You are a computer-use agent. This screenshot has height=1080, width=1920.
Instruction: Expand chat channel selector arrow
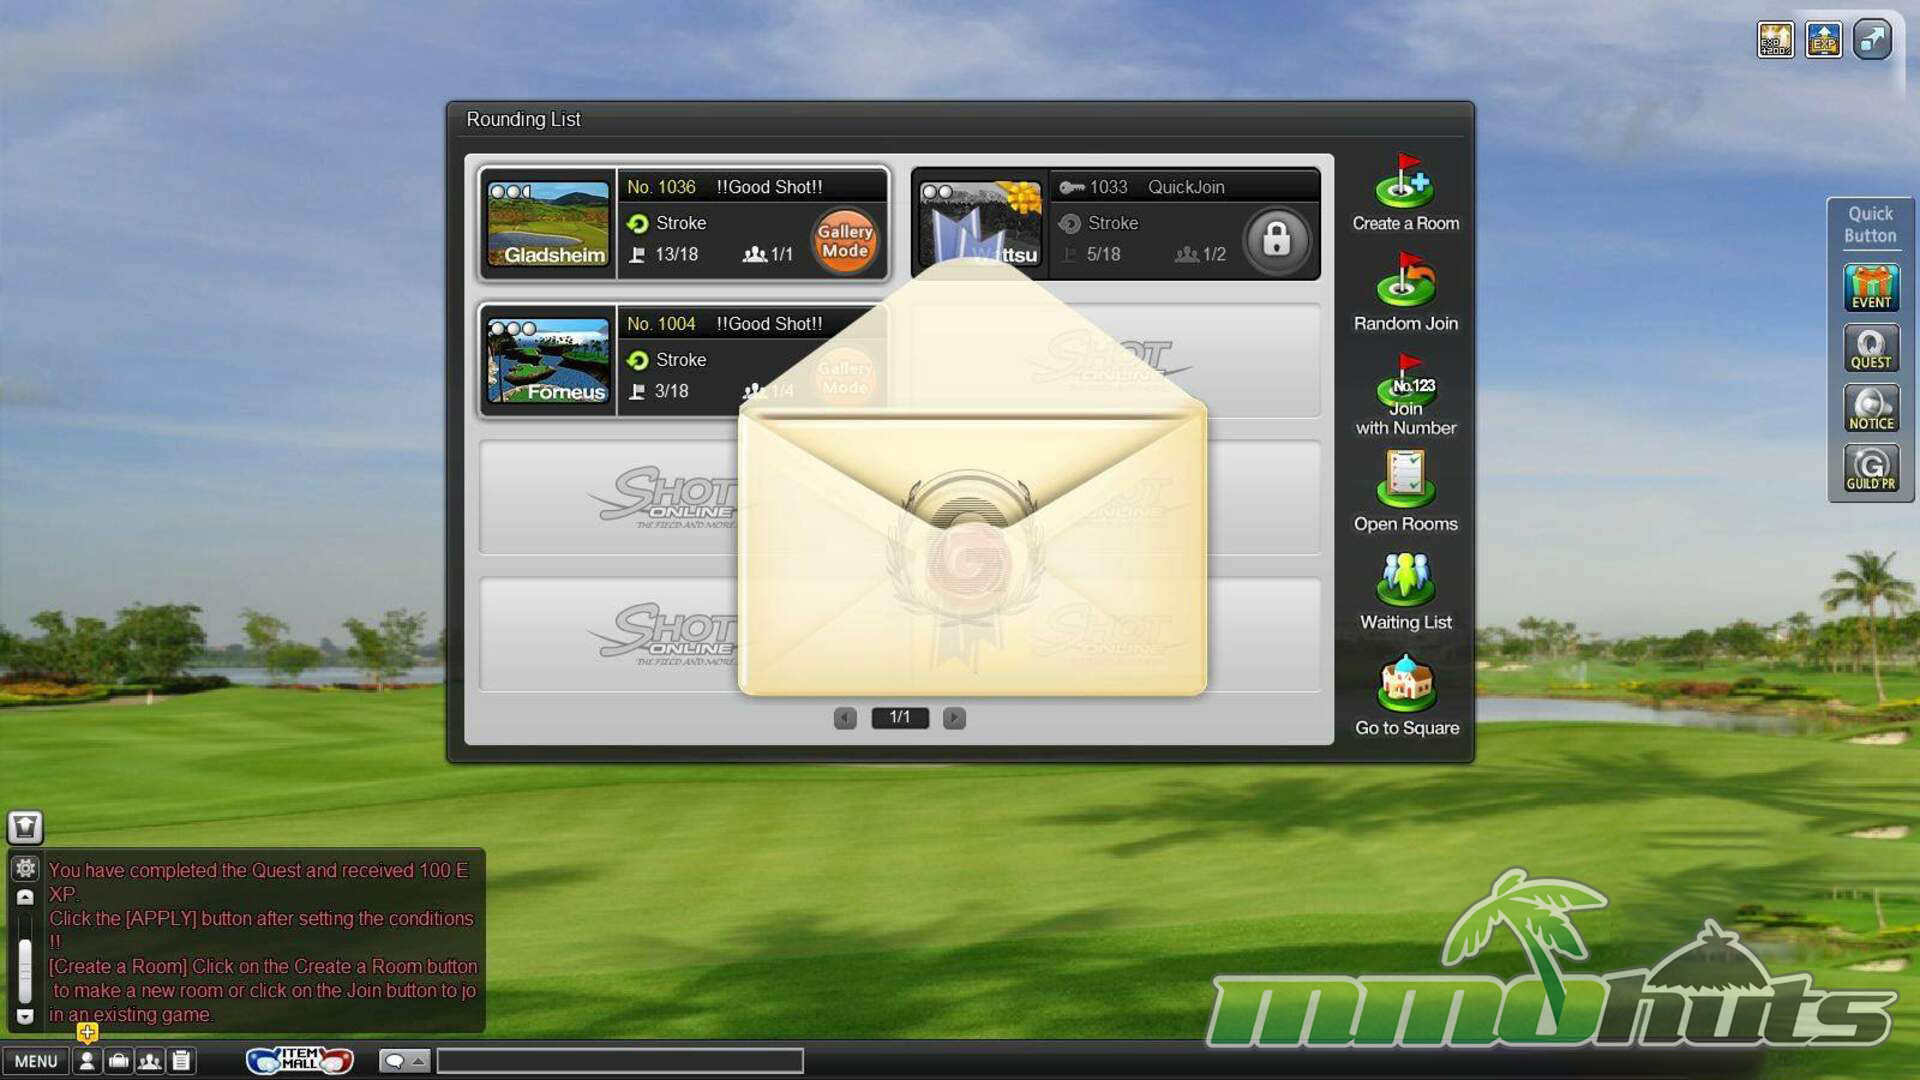[418, 1061]
